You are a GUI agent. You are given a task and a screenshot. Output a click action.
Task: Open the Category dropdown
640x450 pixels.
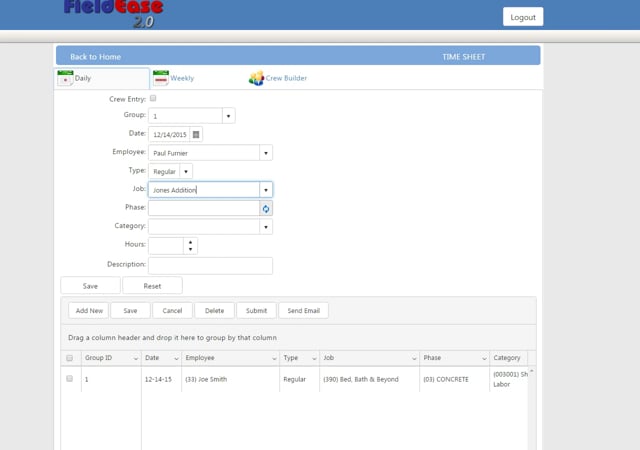click(x=266, y=227)
